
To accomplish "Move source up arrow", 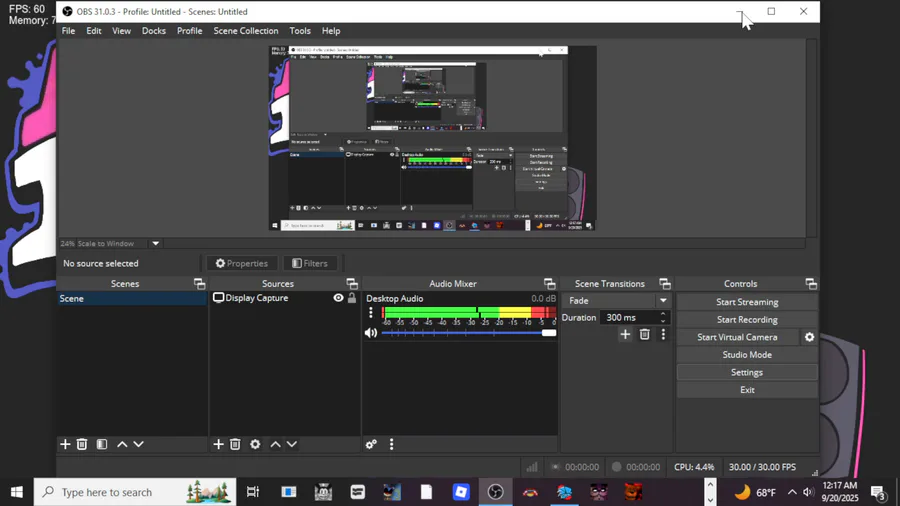I will [276, 444].
